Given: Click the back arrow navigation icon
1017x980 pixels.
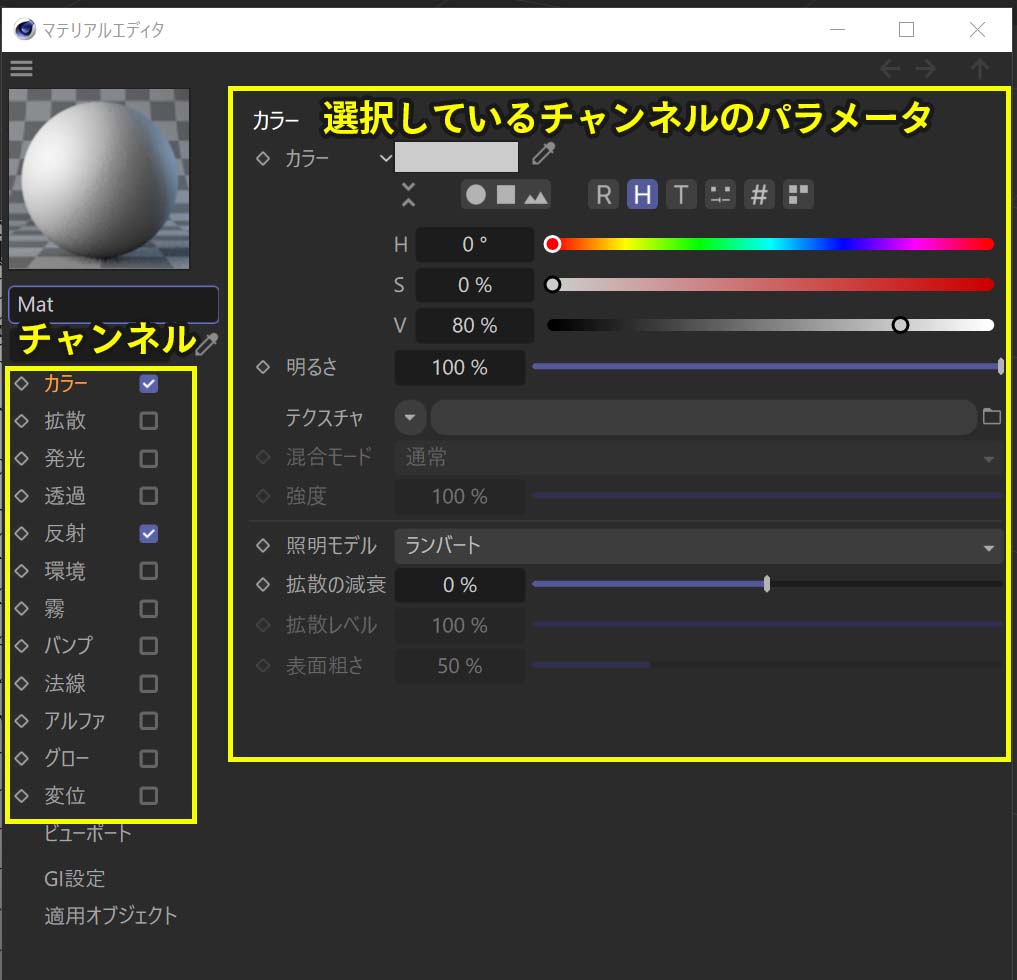Looking at the screenshot, I should pos(890,69).
